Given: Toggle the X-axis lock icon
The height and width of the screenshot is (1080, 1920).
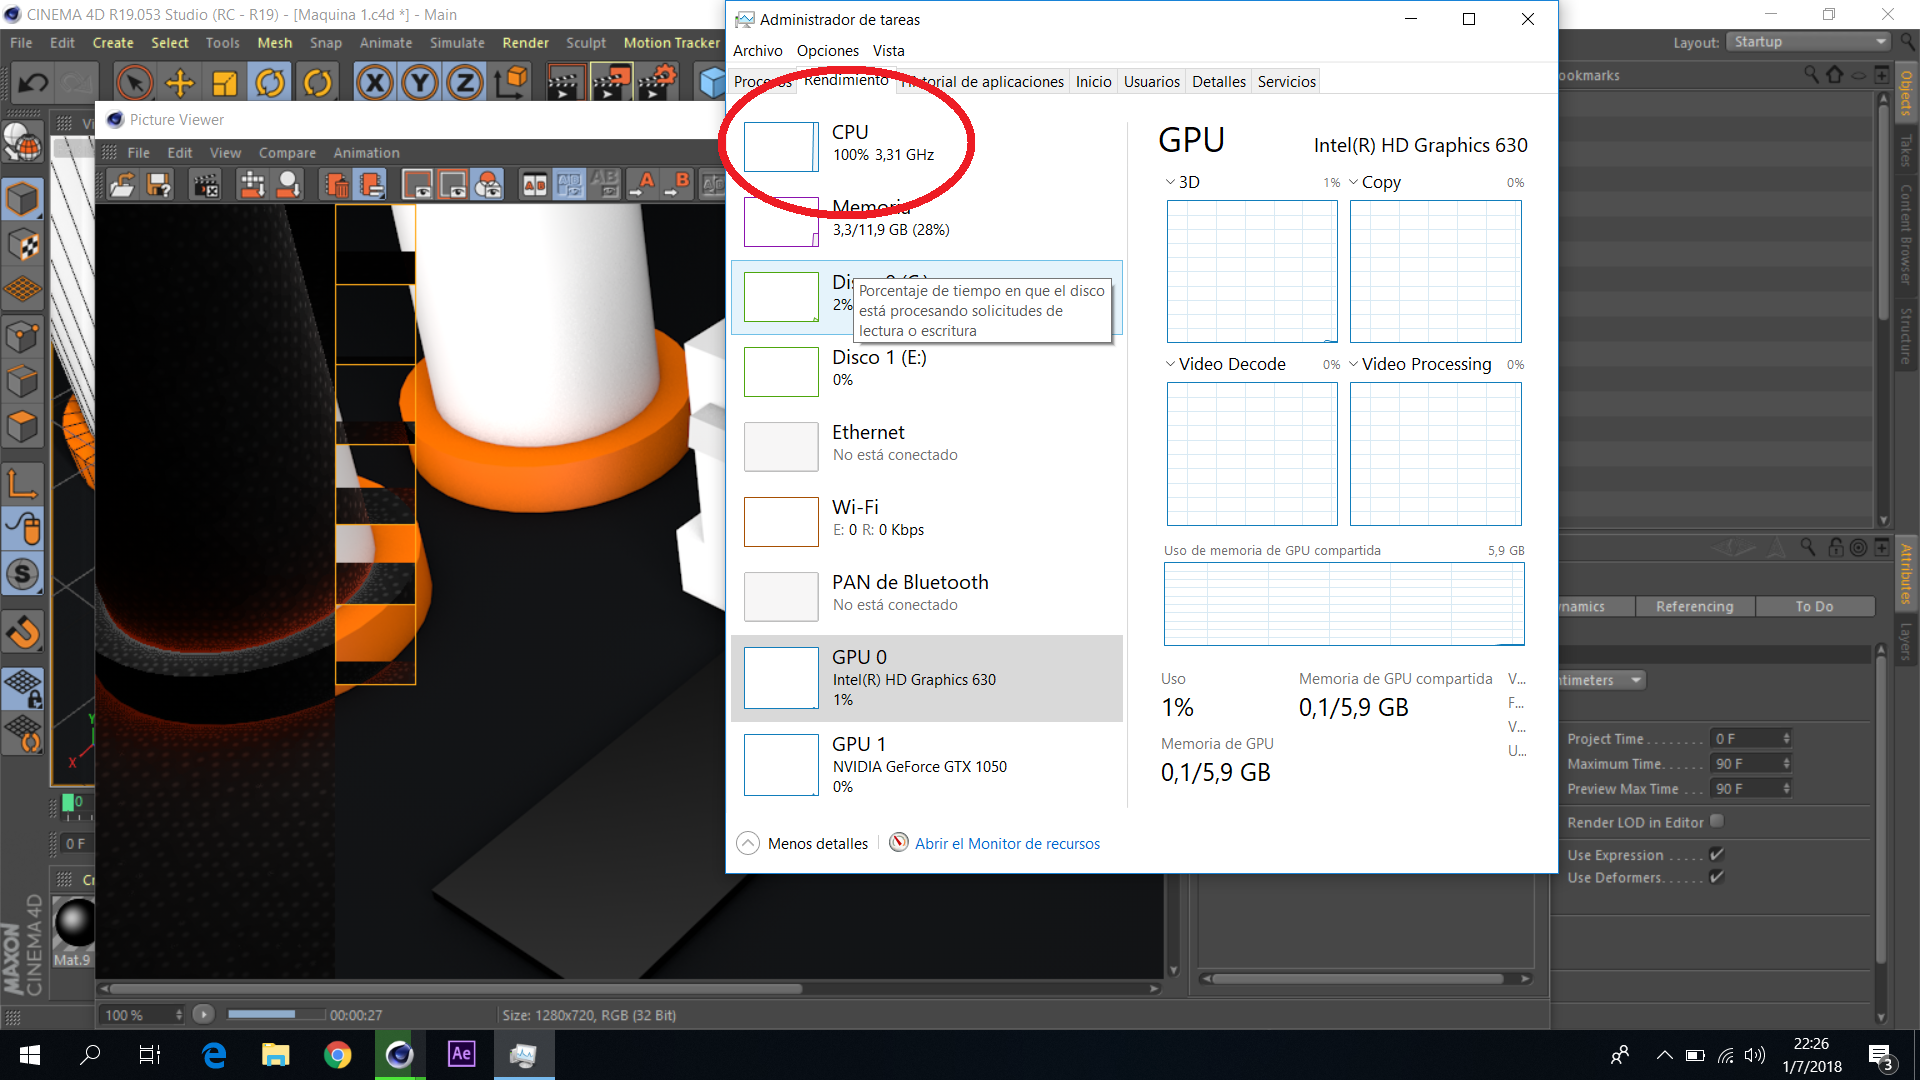Looking at the screenshot, I should 375,83.
